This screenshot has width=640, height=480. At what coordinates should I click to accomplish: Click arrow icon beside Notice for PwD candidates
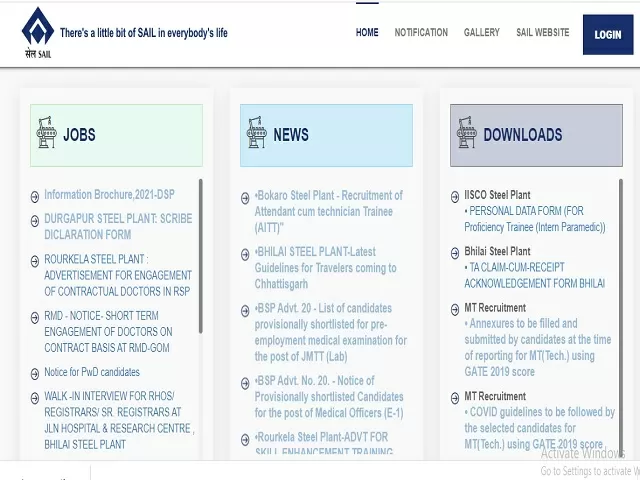(x=35, y=374)
